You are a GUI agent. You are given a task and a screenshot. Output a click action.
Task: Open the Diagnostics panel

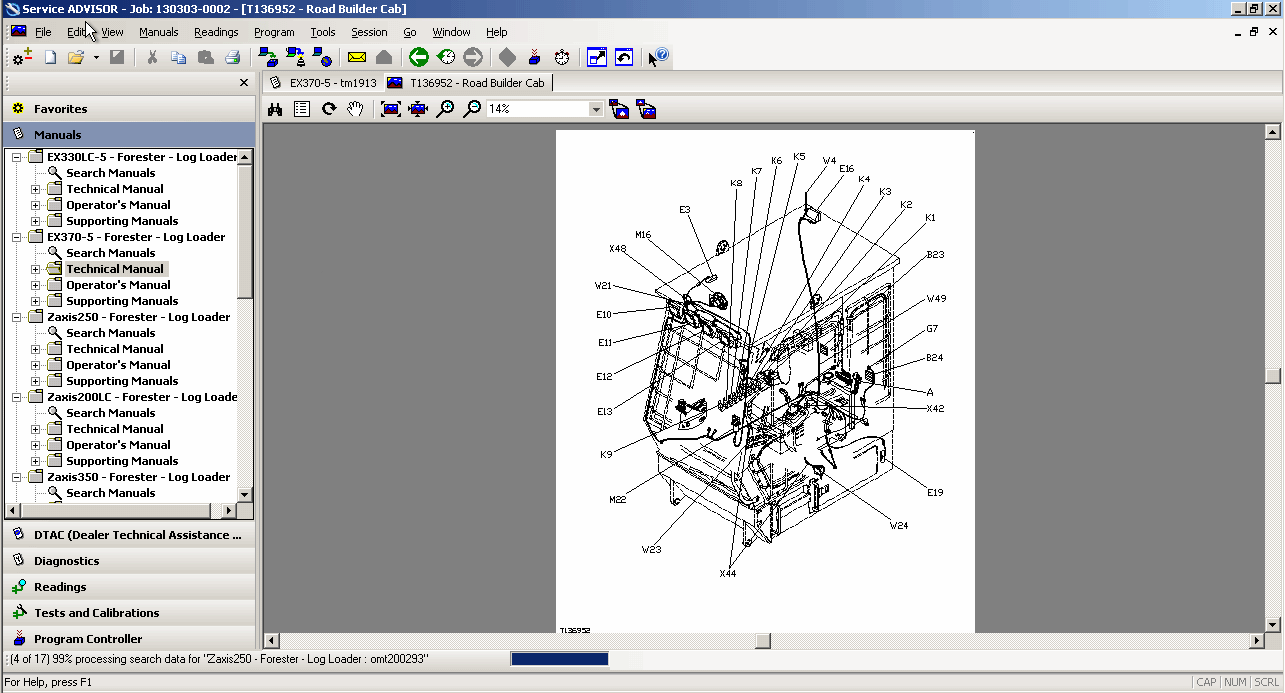tap(65, 560)
